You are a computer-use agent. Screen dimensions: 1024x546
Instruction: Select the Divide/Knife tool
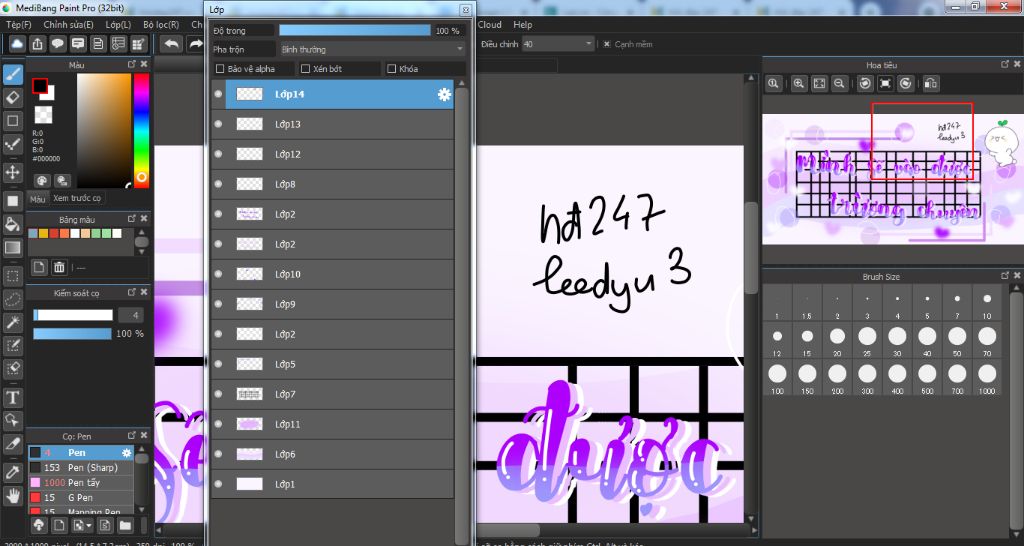pos(12,443)
